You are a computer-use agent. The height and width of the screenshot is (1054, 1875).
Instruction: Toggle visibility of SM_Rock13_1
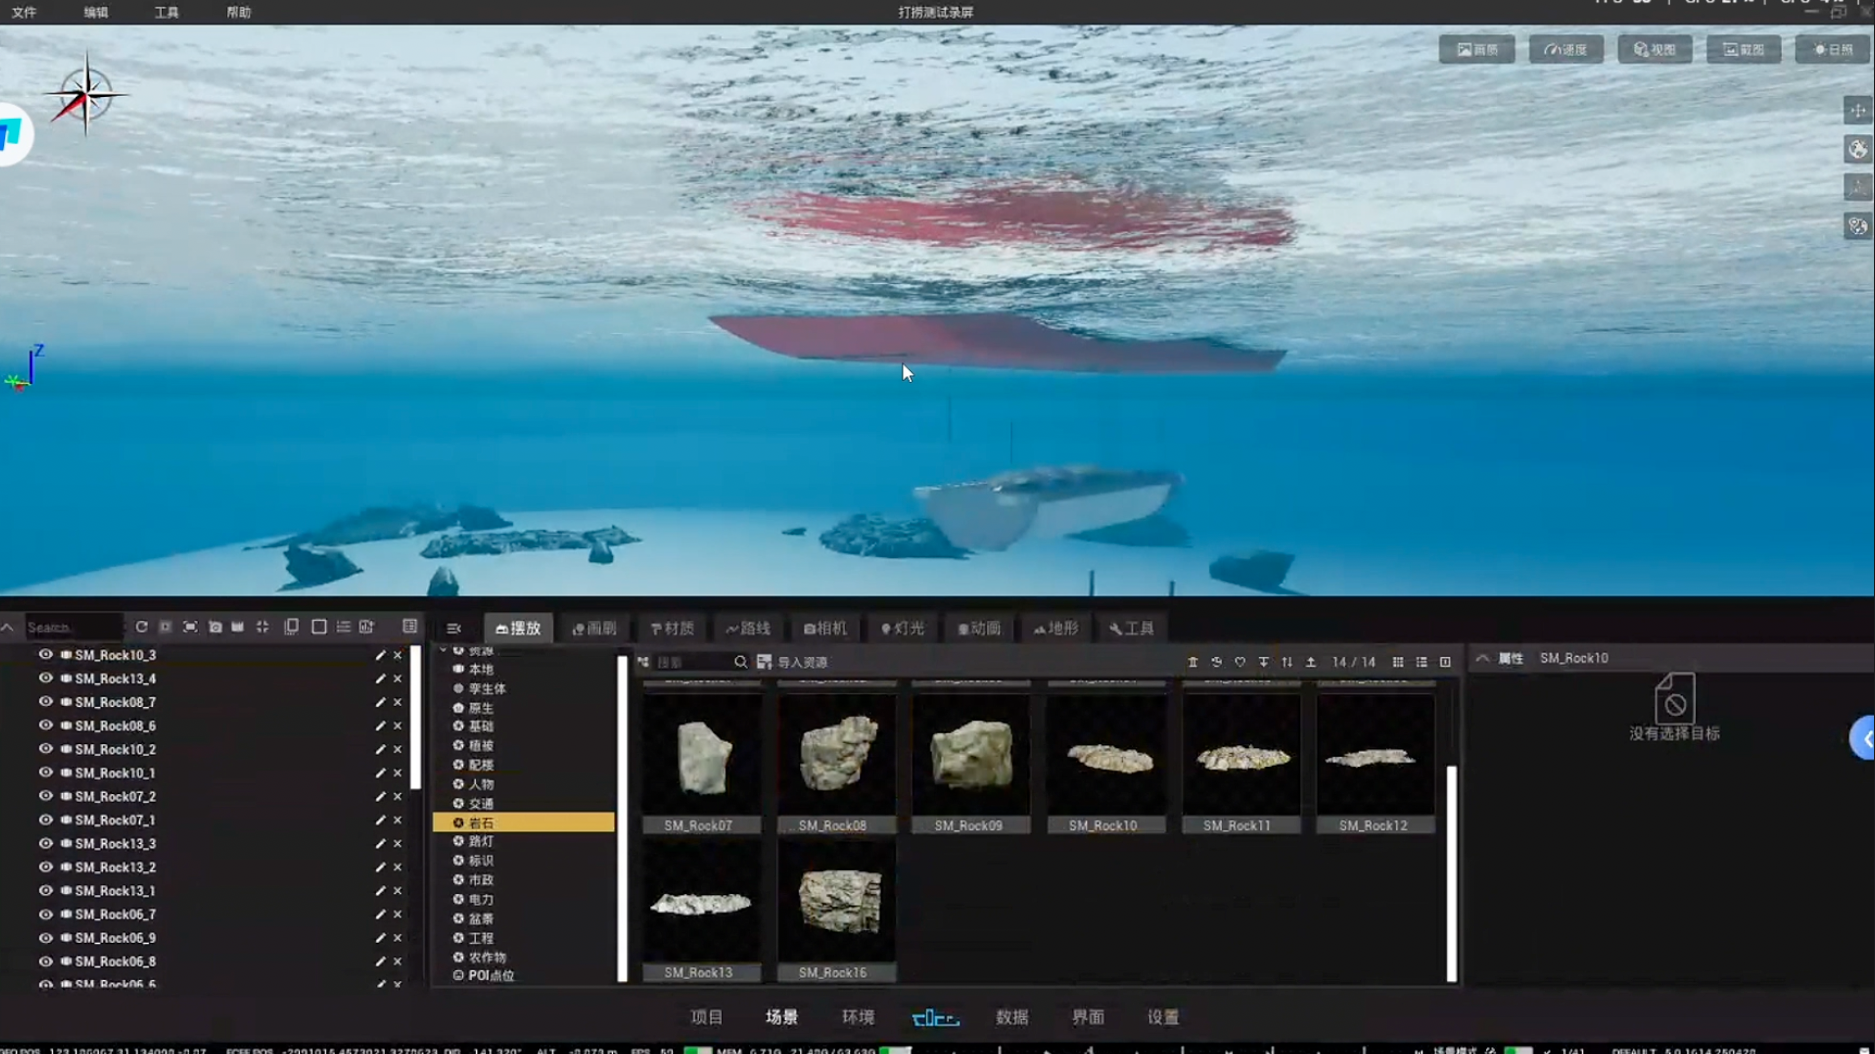click(x=45, y=890)
